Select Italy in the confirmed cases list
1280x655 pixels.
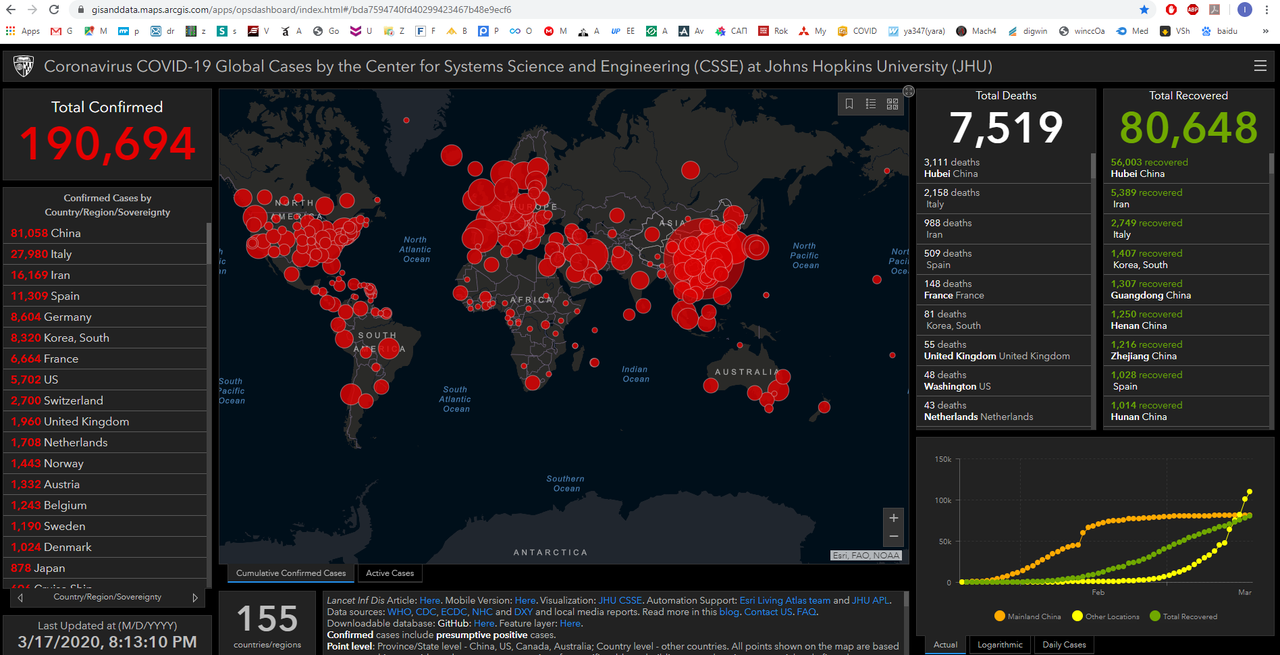pyautogui.click(x=105, y=254)
